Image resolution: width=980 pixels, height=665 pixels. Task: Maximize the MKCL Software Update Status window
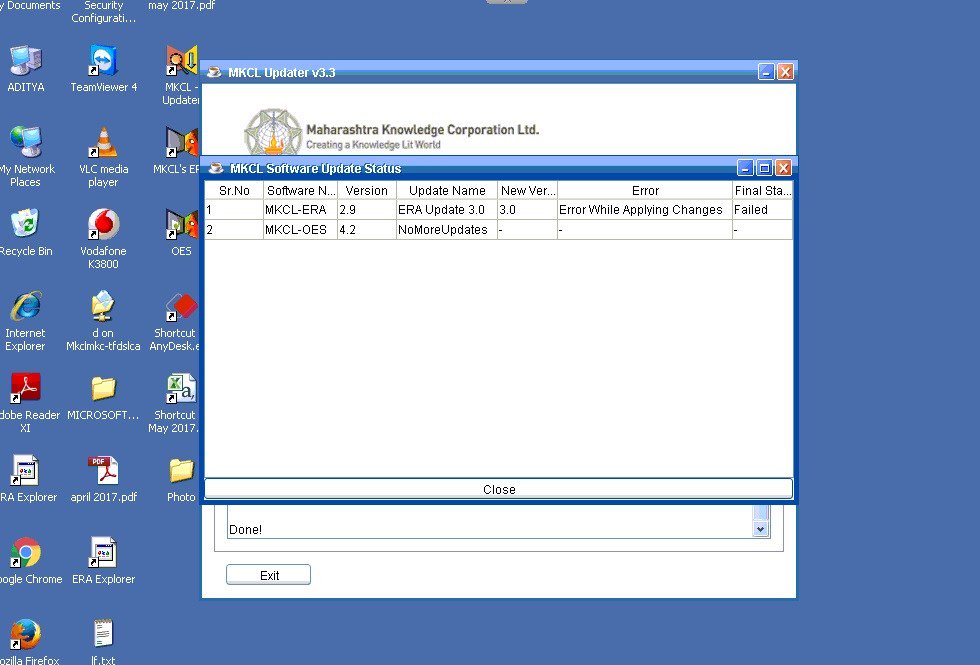pyautogui.click(x=764, y=168)
